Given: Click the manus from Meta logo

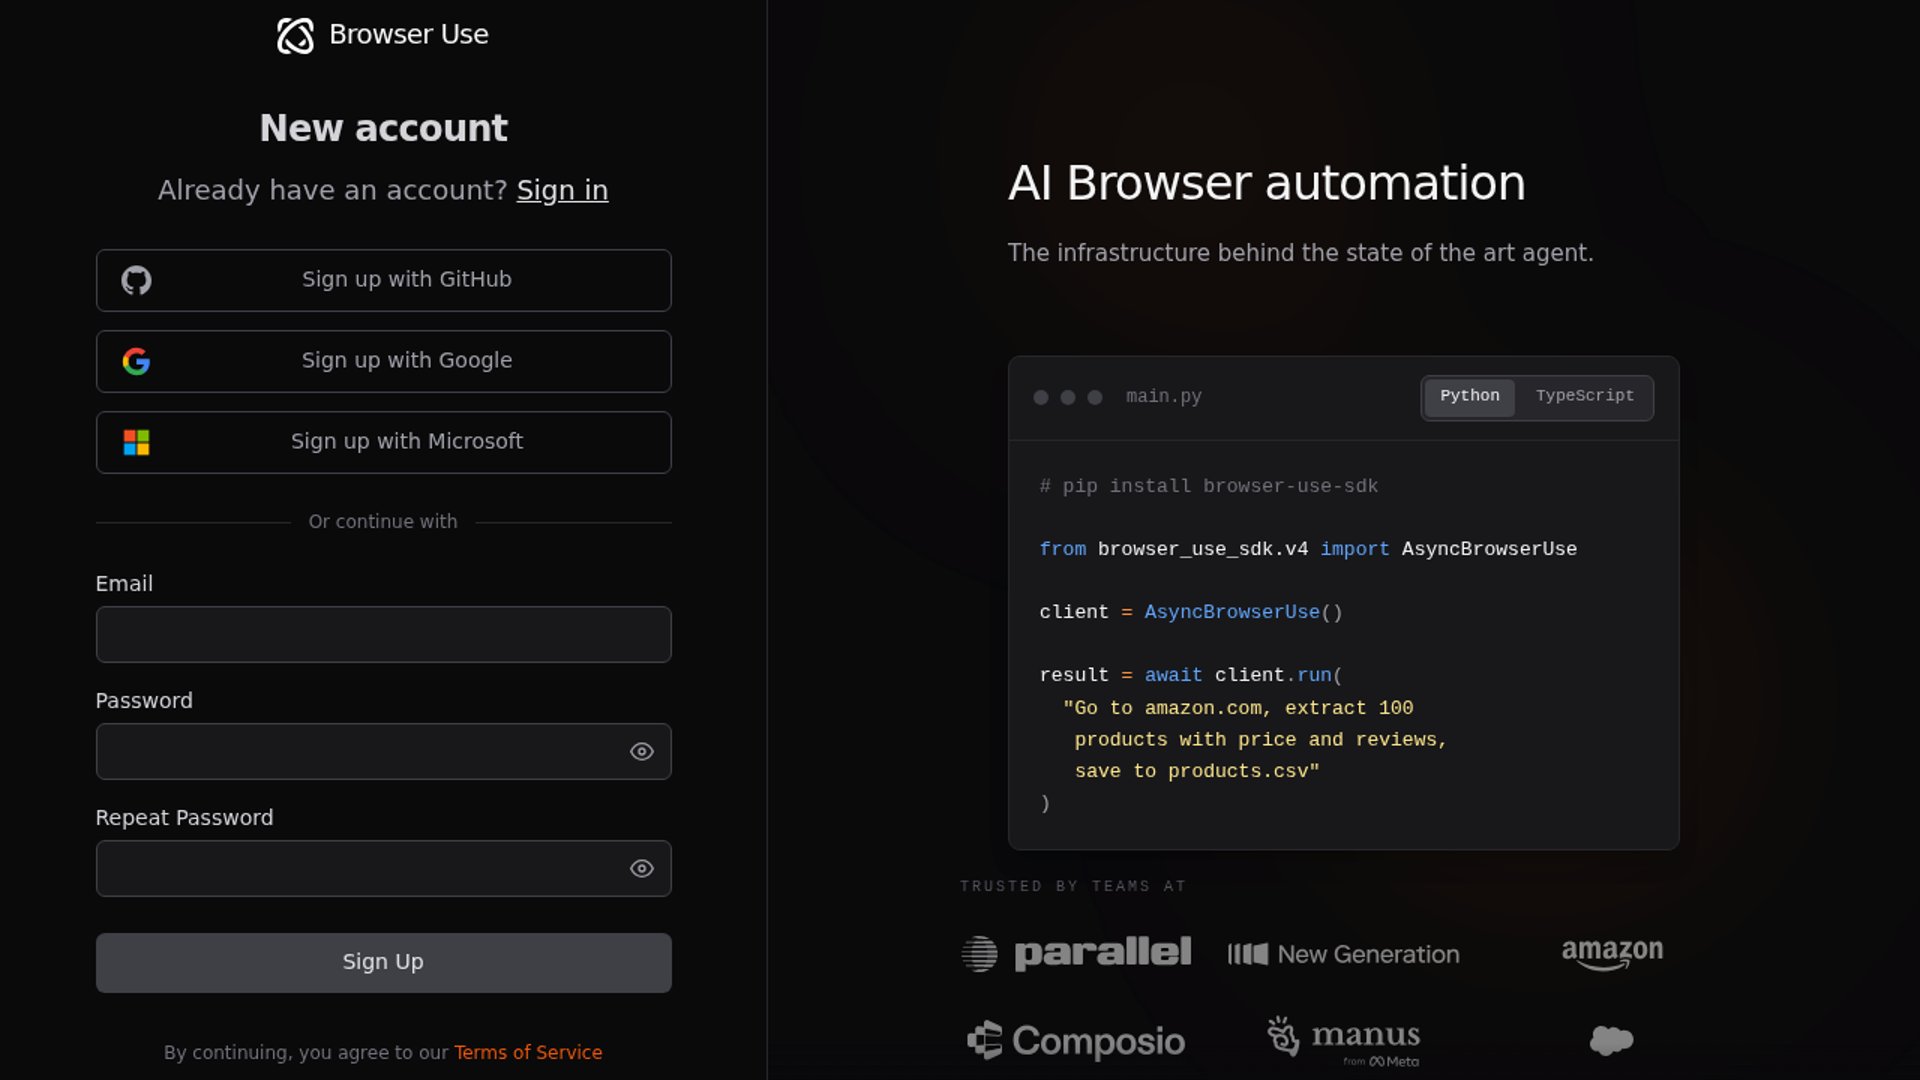Looking at the screenshot, I should tap(1343, 1041).
